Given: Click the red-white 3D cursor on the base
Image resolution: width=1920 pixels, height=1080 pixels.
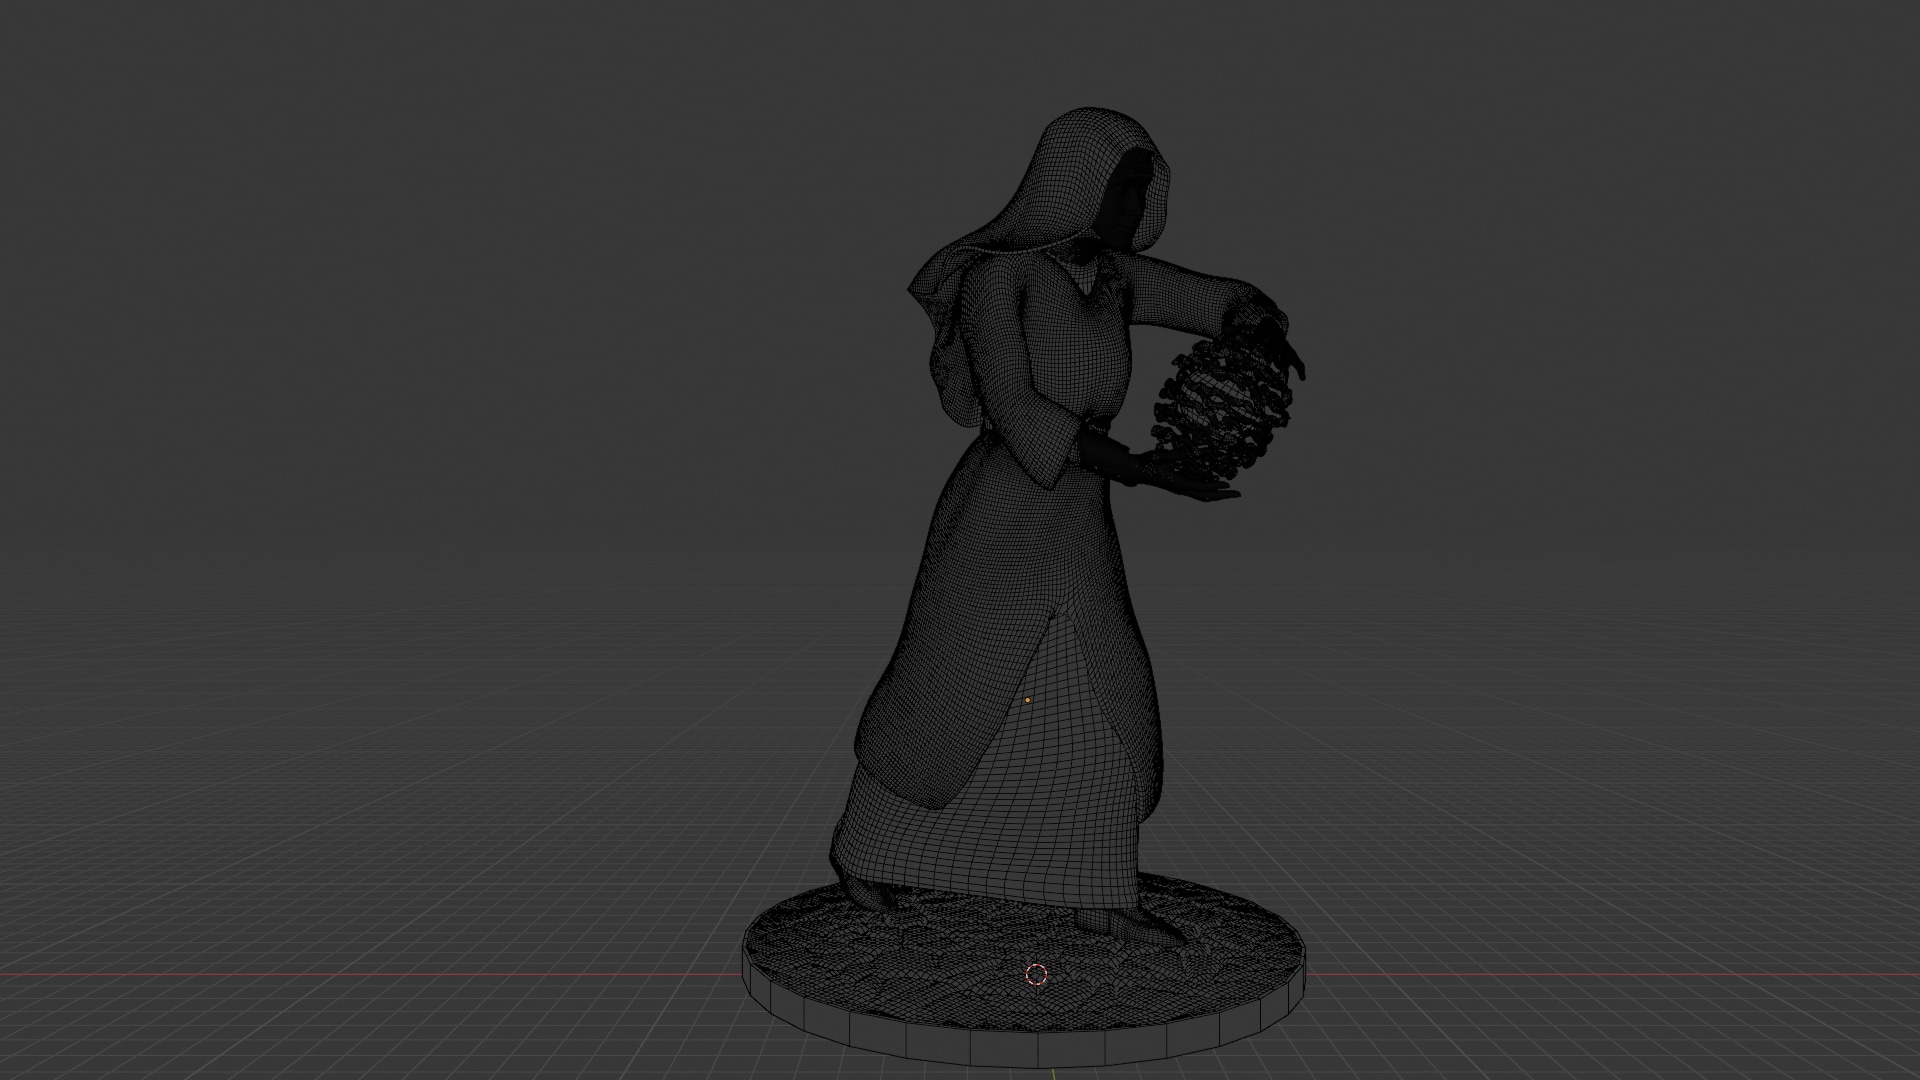Looking at the screenshot, I should click(x=1036, y=974).
